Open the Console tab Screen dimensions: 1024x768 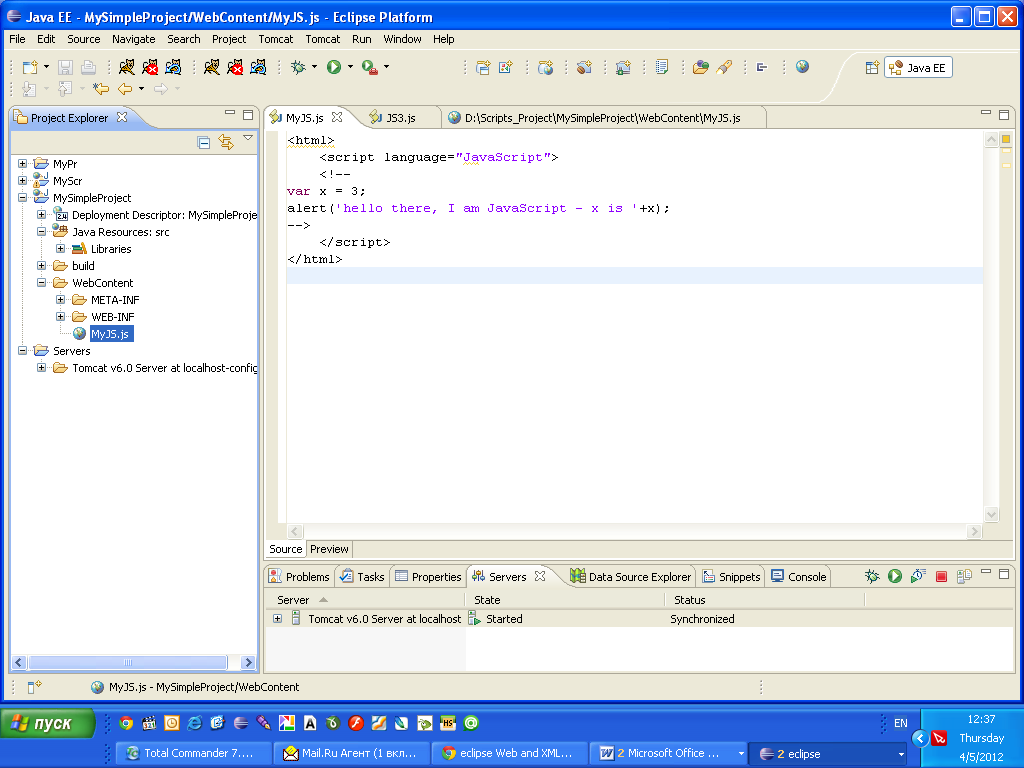(x=798, y=577)
